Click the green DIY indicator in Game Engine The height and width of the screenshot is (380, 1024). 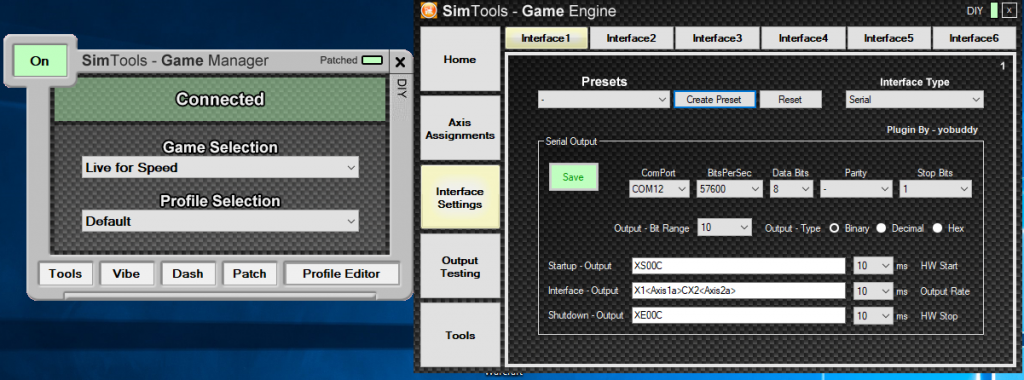tap(994, 10)
